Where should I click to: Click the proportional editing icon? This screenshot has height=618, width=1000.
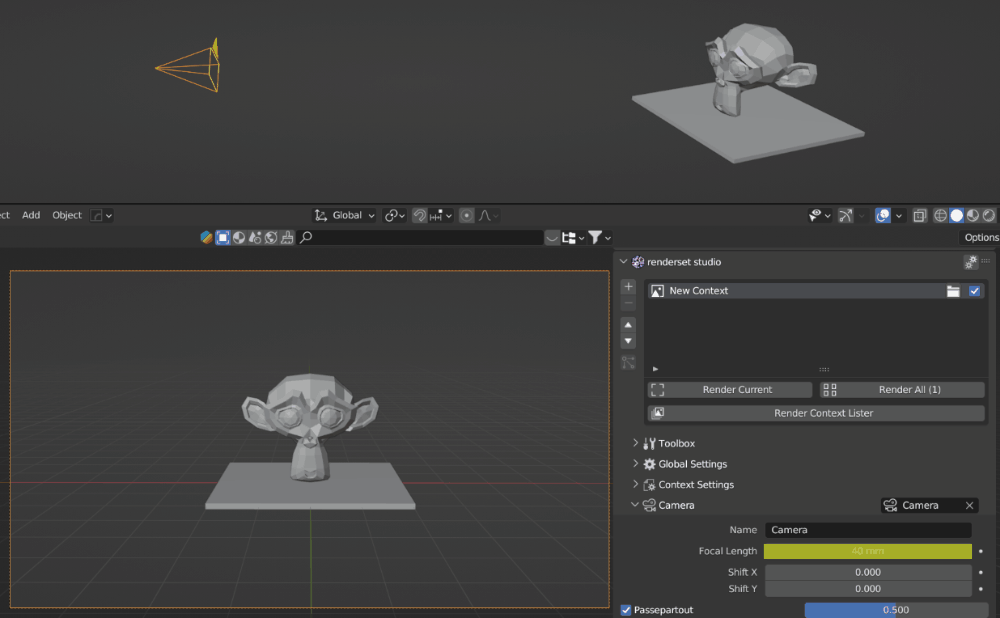[467, 215]
